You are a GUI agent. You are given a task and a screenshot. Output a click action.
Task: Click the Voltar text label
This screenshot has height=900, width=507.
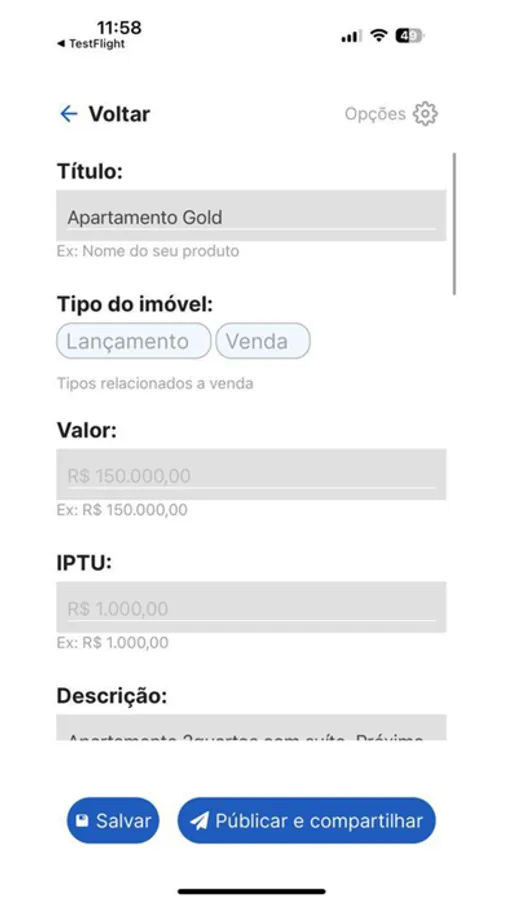119,114
